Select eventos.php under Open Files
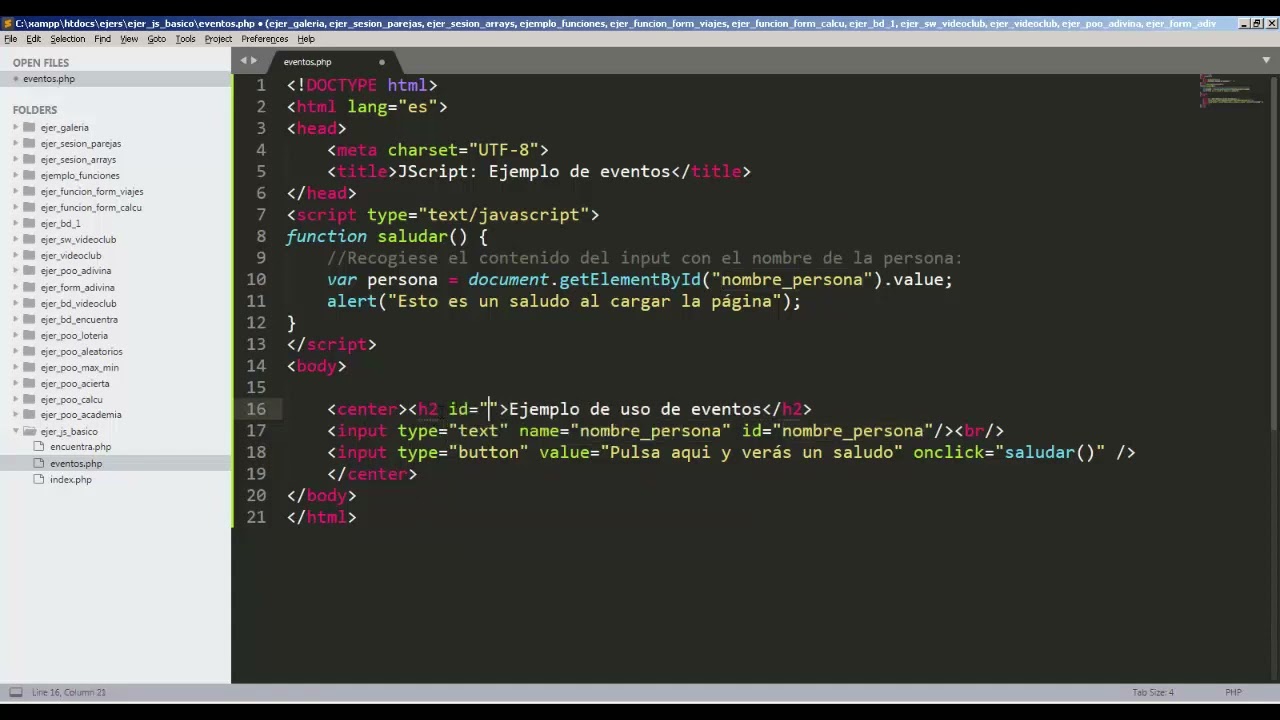The height and width of the screenshot is (720, 1280). (49, 79)
